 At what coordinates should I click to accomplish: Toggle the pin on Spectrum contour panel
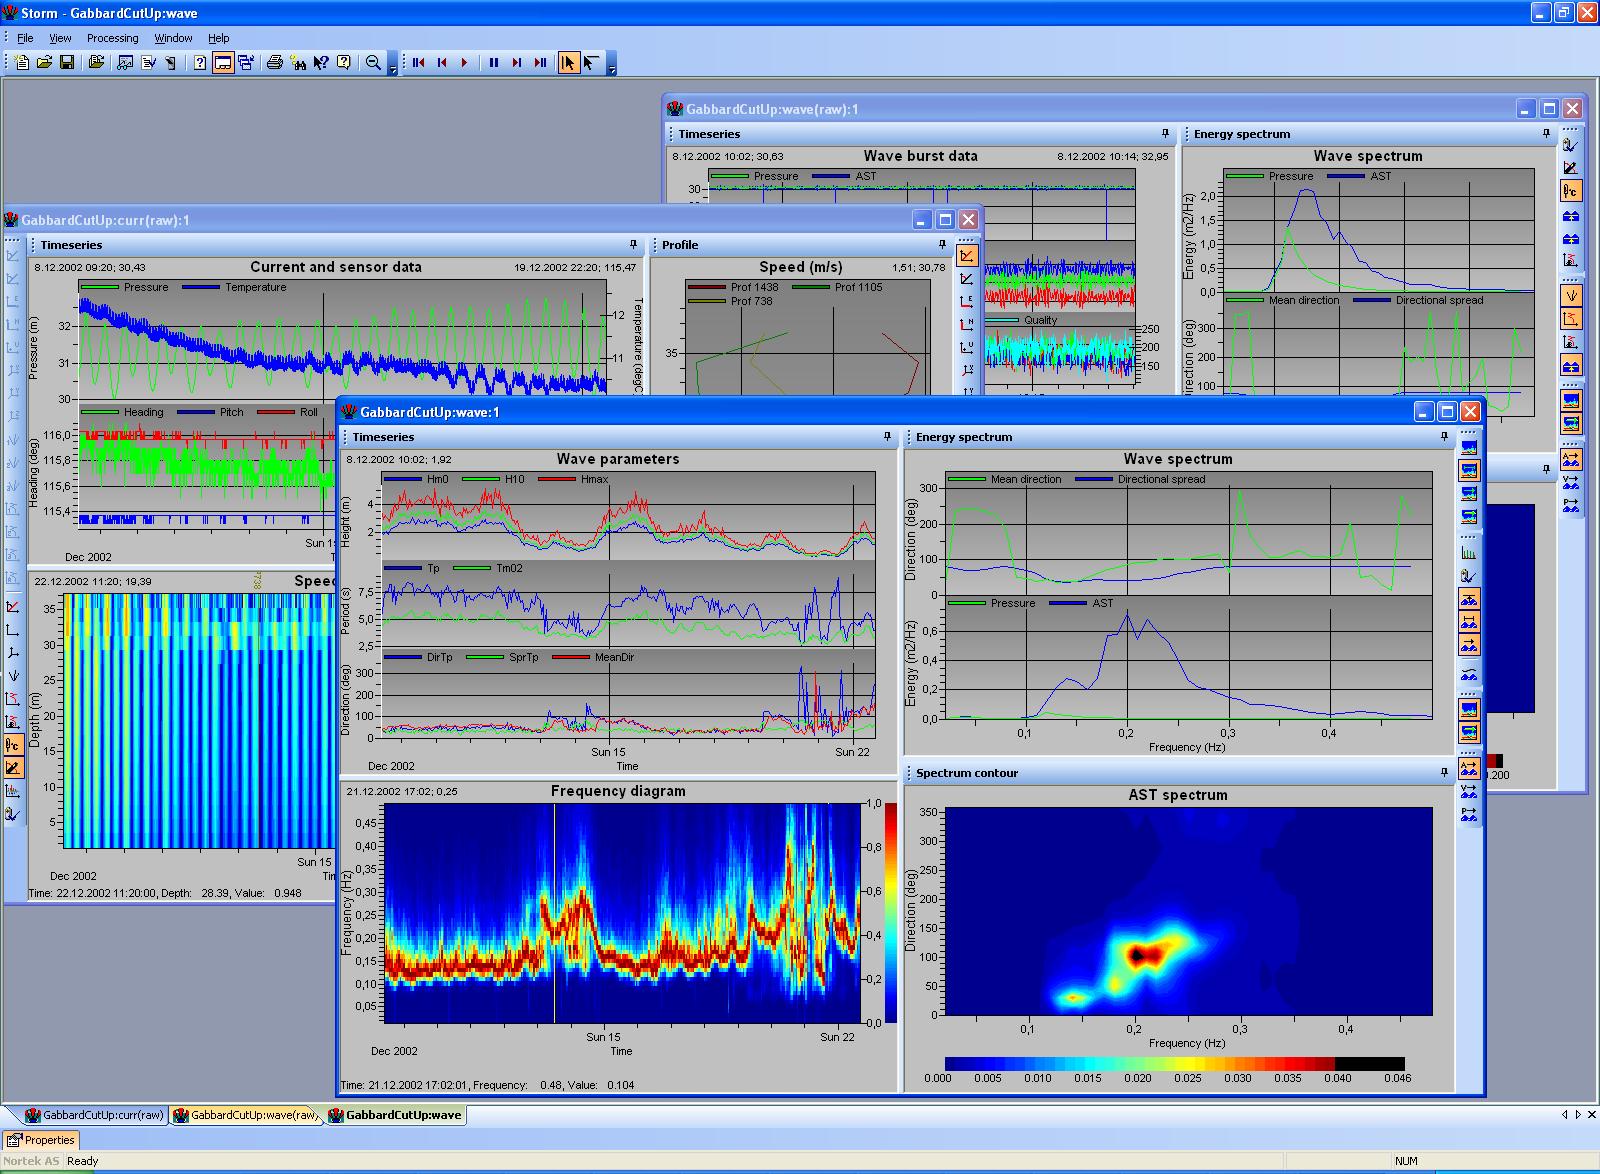1444,773
